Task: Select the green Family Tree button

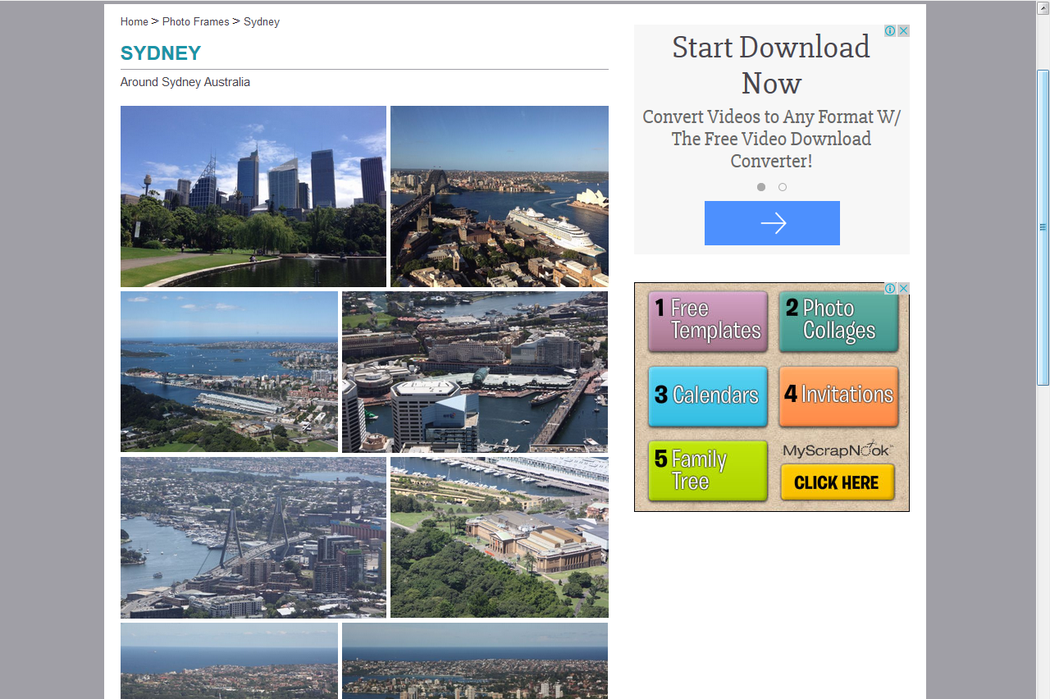Action: coord(708,470)
